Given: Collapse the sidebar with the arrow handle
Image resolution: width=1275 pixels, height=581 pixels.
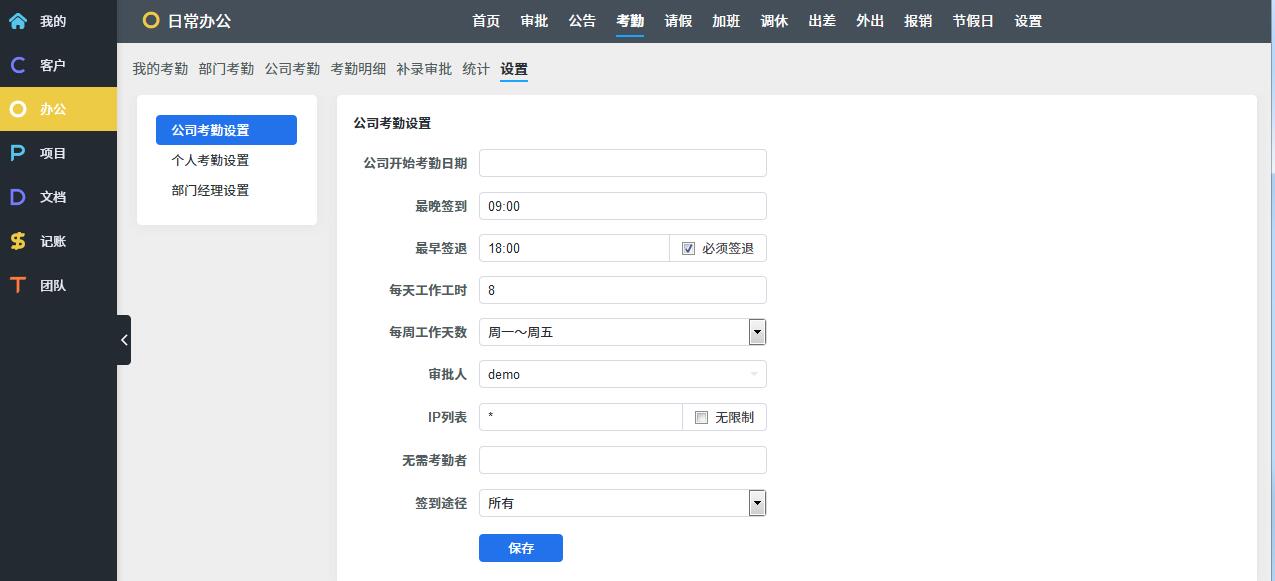Looking at the screenshot, I should pyautogui.click(x=124, y=340).
